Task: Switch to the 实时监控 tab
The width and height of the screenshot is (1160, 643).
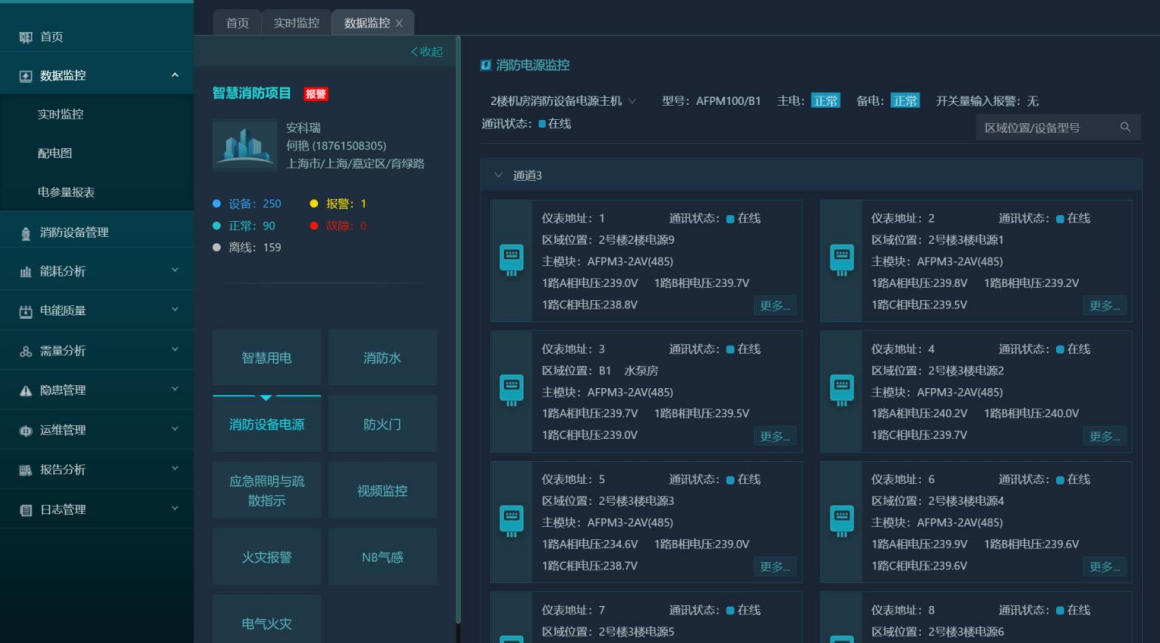Action: (297, 23)
